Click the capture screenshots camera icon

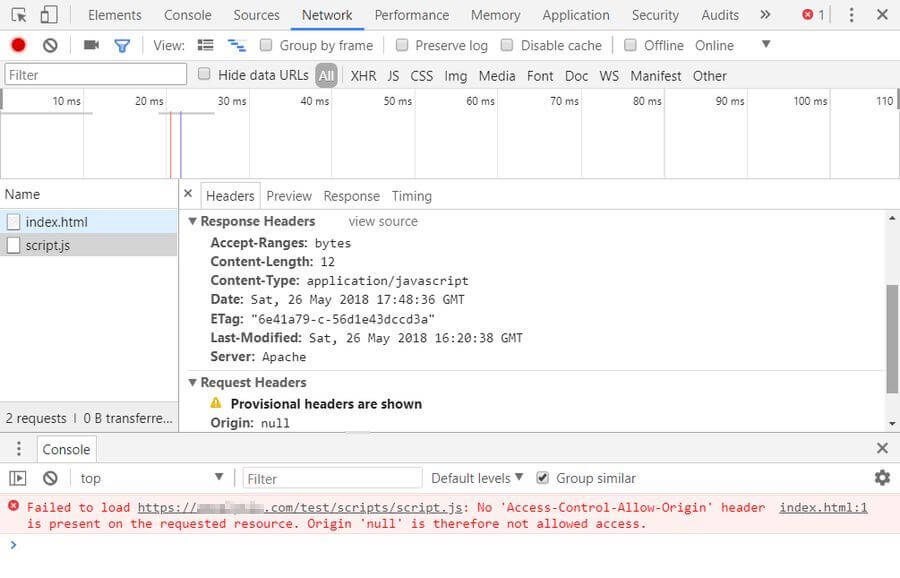pos(91,45)
